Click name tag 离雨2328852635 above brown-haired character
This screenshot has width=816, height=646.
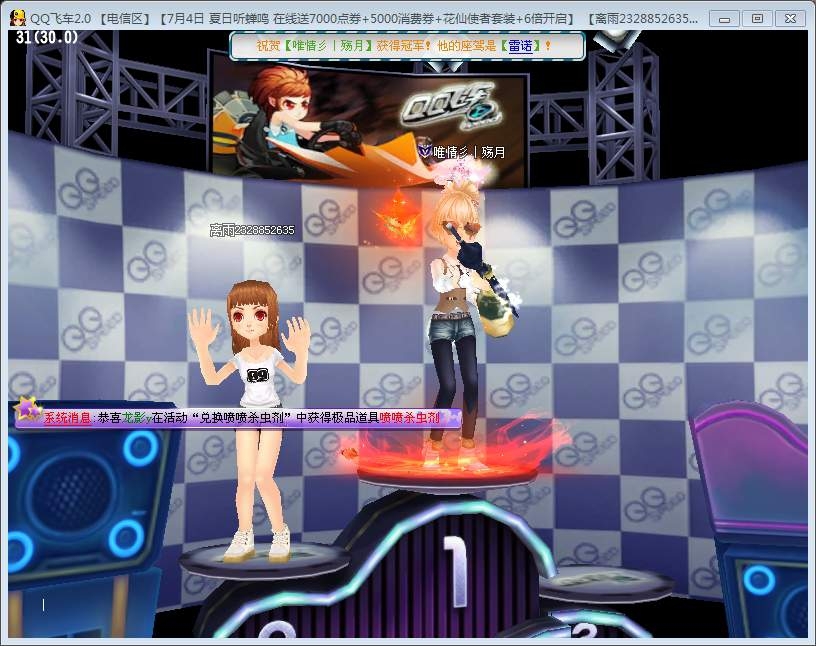coord(252,230)
